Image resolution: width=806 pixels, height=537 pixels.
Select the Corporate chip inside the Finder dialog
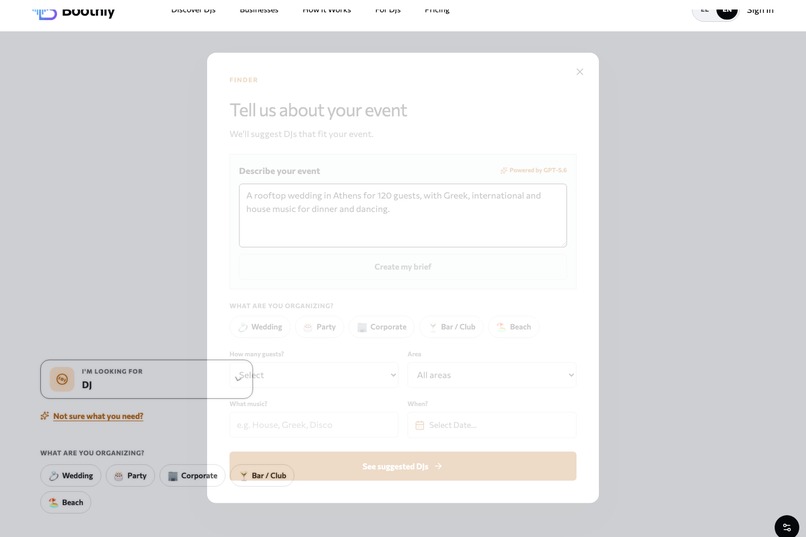(381, 327)
